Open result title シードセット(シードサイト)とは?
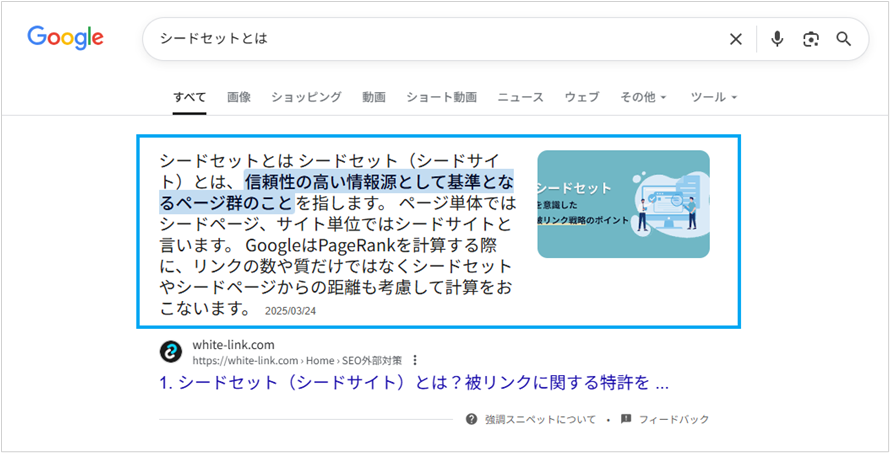Image resolution: width=890 pixels, height=453 pixels. point(414,384)
